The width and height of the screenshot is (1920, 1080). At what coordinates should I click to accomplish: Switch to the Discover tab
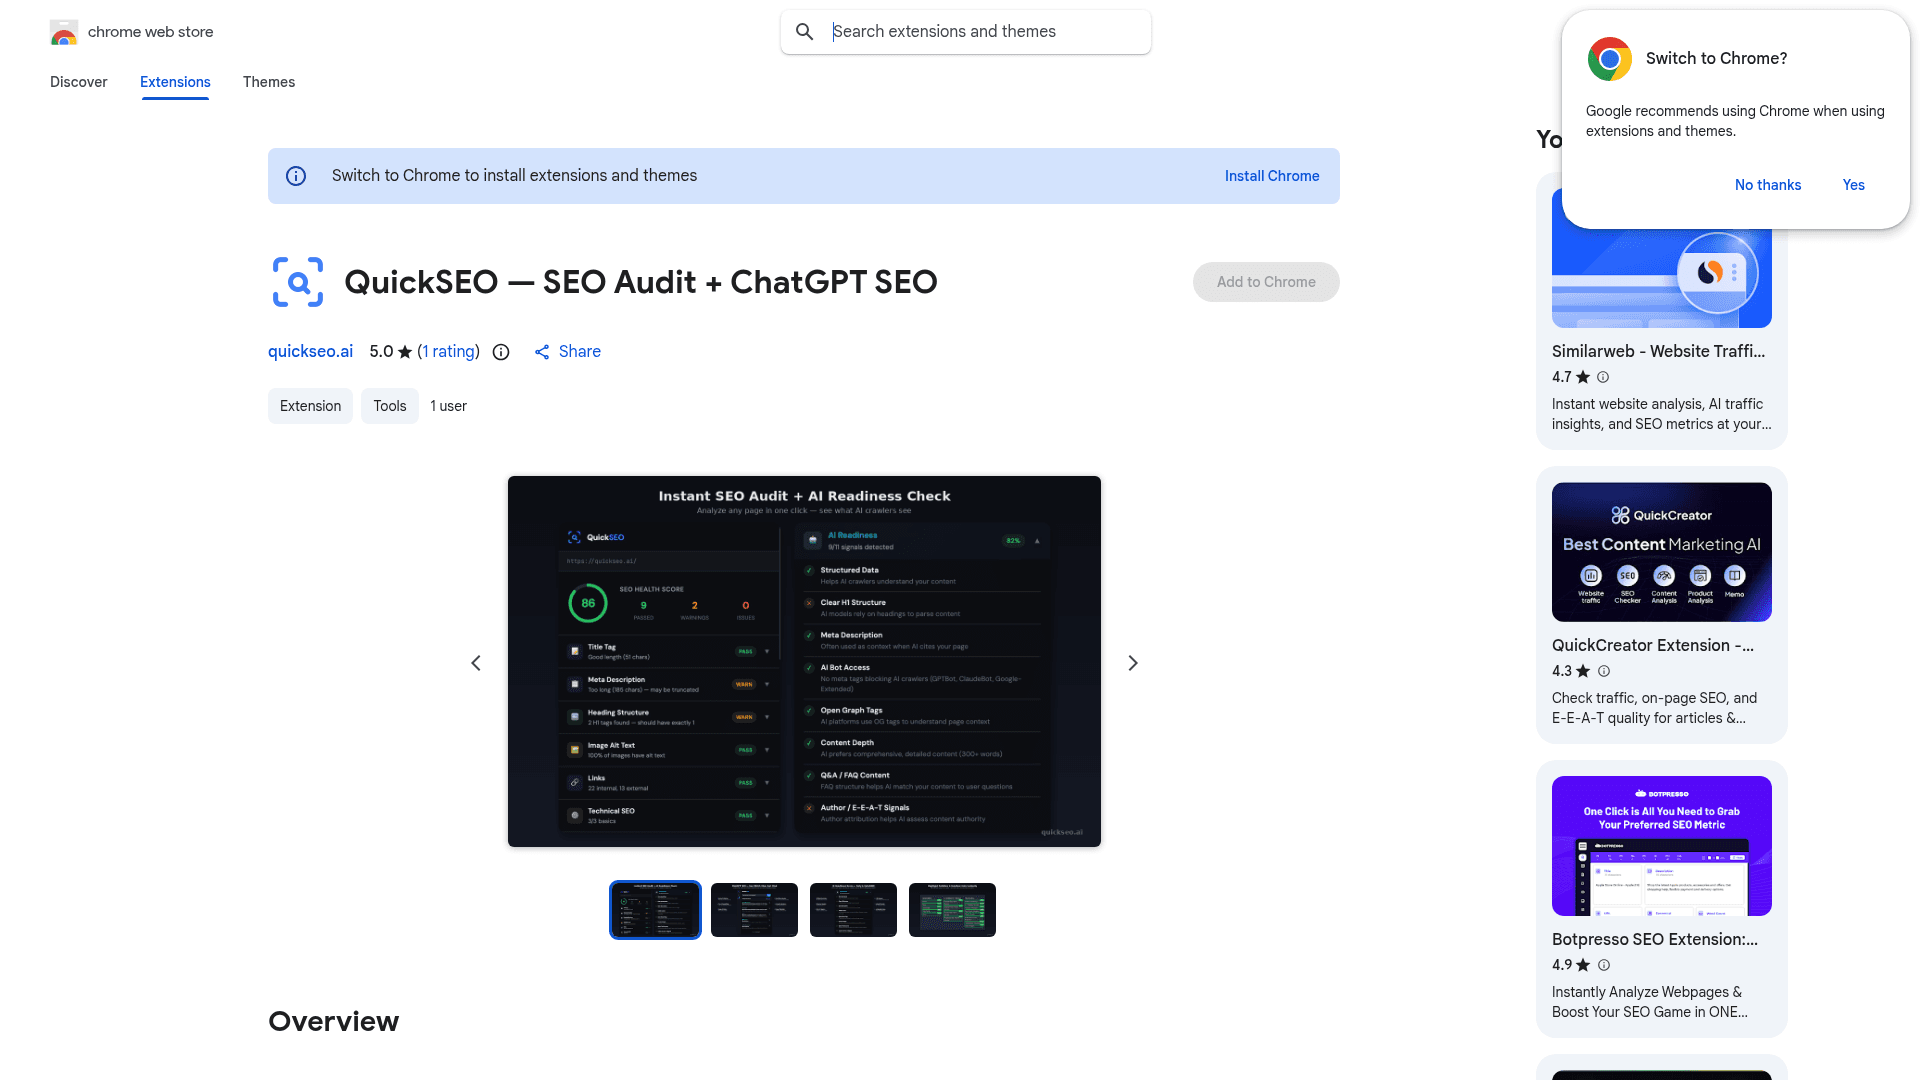coord(78,82)
